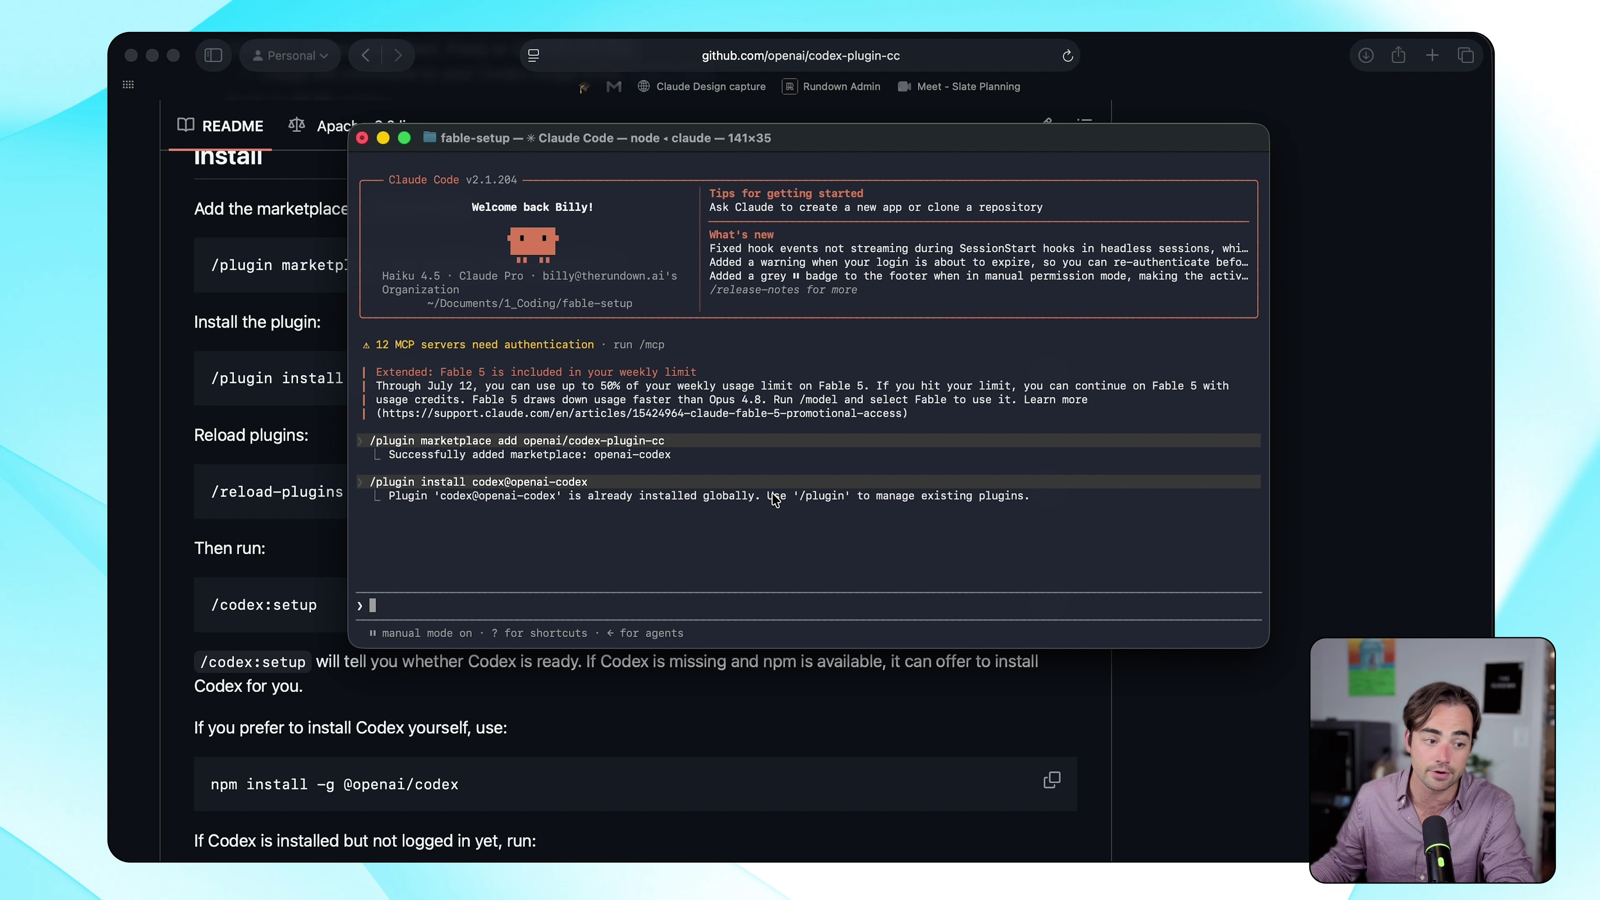Open a new tab with the plus icon
The width and height of the screenshot is (1600, 900).
click(1432, 56)
